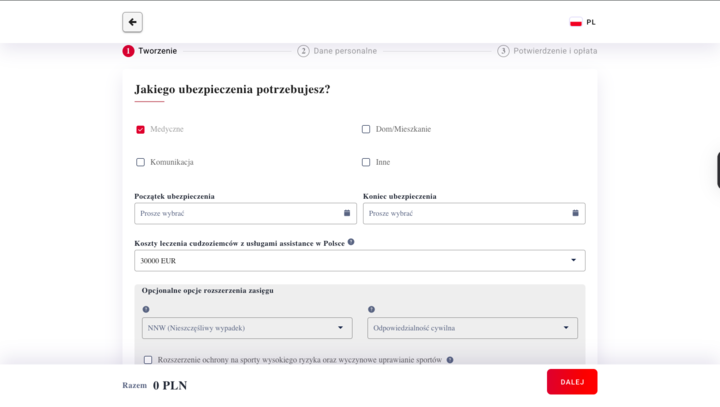
Task: Expand the 30000 EUR coverage dropdown
Action: point(359,261)
